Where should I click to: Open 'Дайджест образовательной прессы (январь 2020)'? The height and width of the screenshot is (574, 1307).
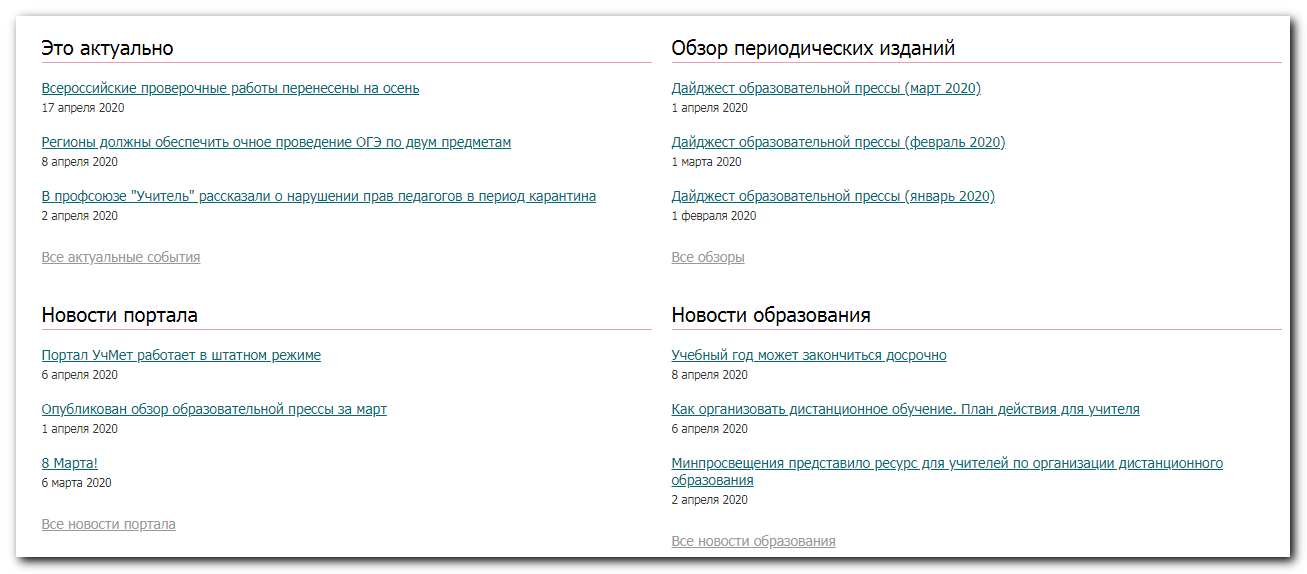coord(833,196)
